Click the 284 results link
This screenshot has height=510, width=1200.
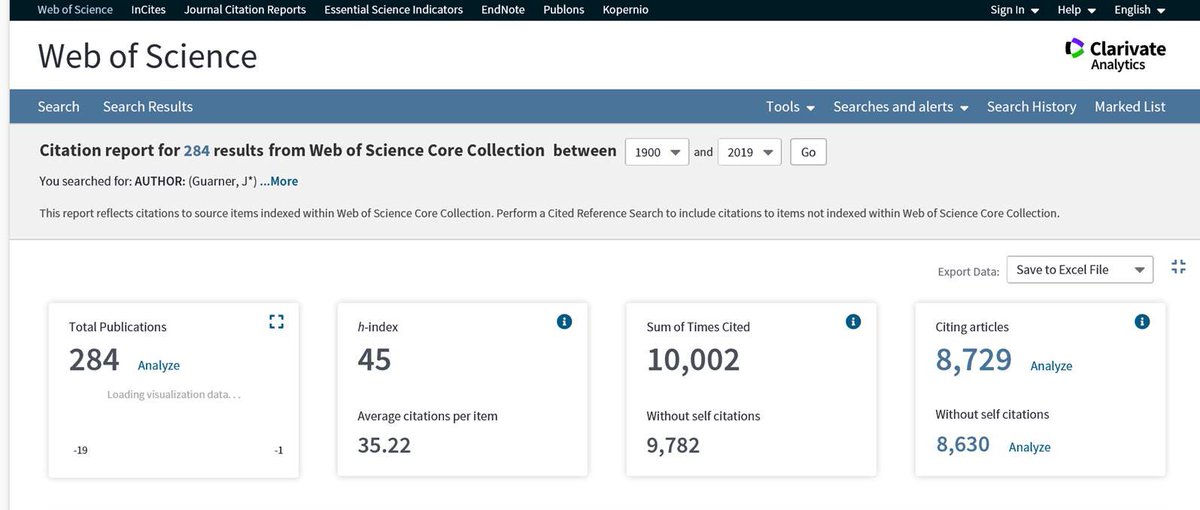[197, 151]
